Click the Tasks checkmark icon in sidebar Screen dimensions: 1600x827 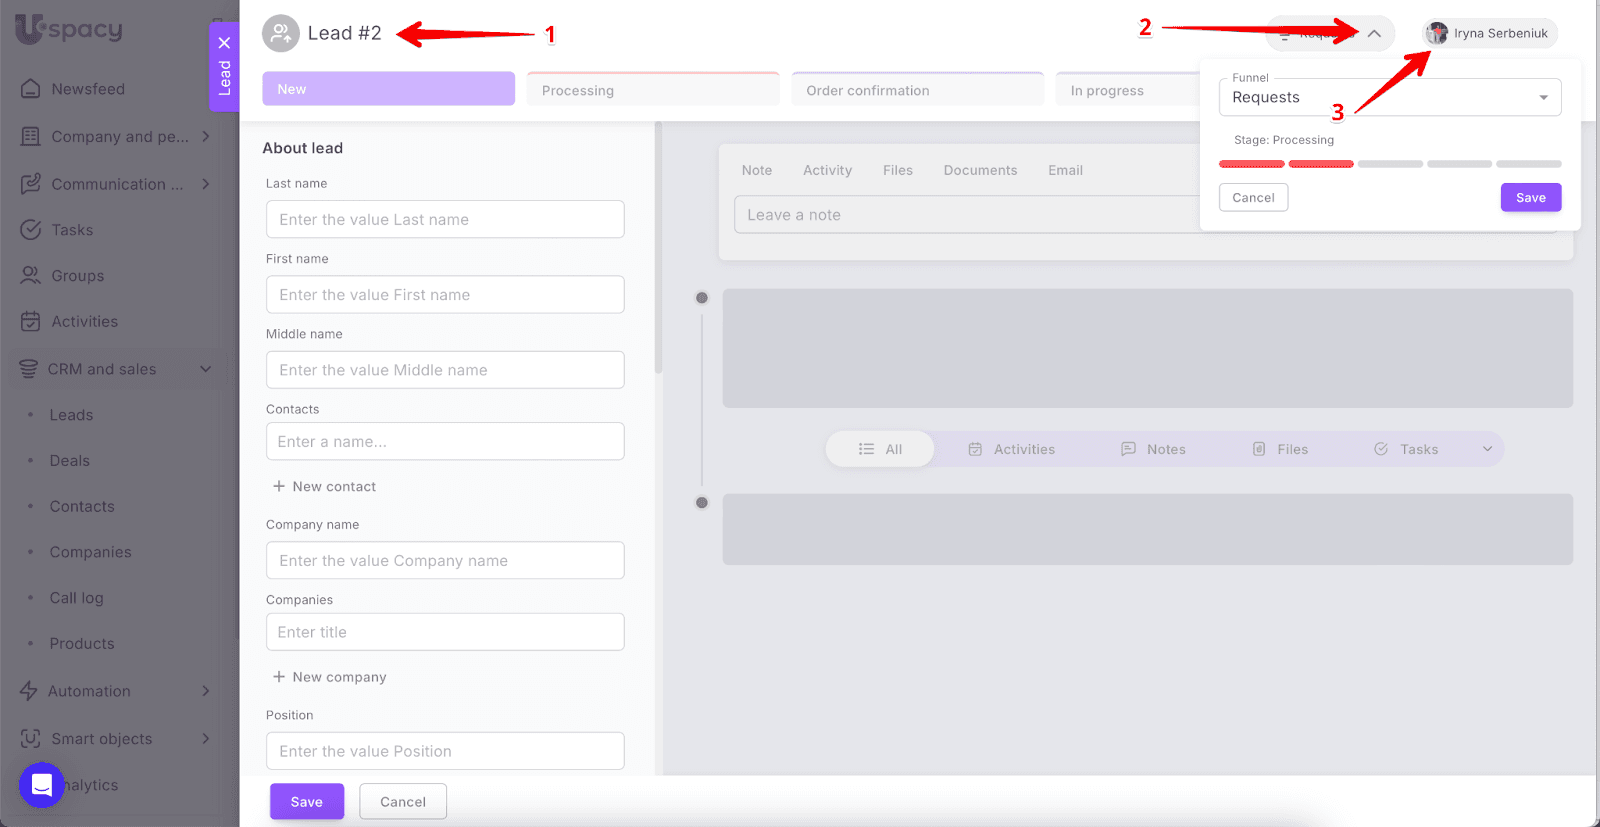click(x=31, y=230)
